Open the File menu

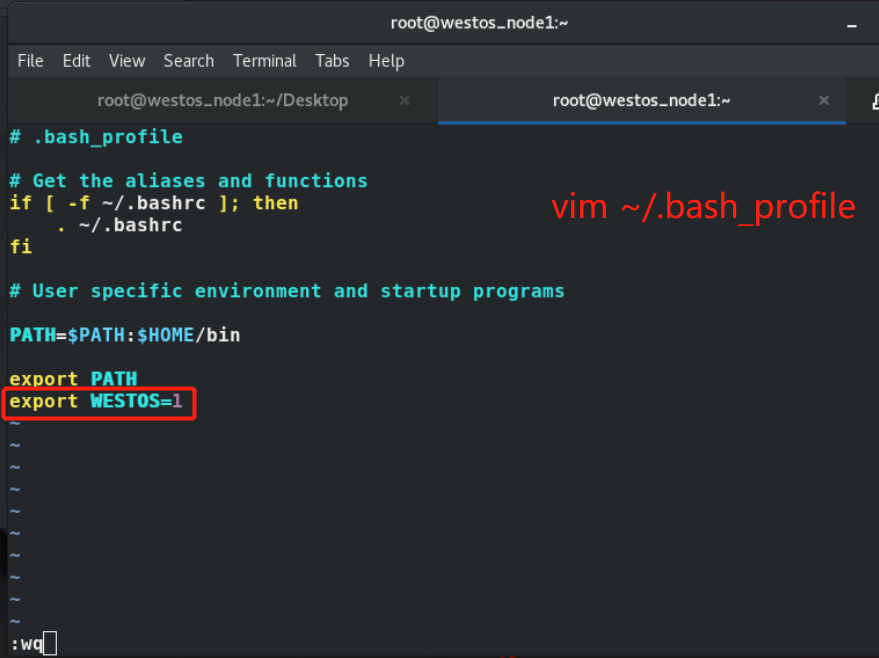30,61
